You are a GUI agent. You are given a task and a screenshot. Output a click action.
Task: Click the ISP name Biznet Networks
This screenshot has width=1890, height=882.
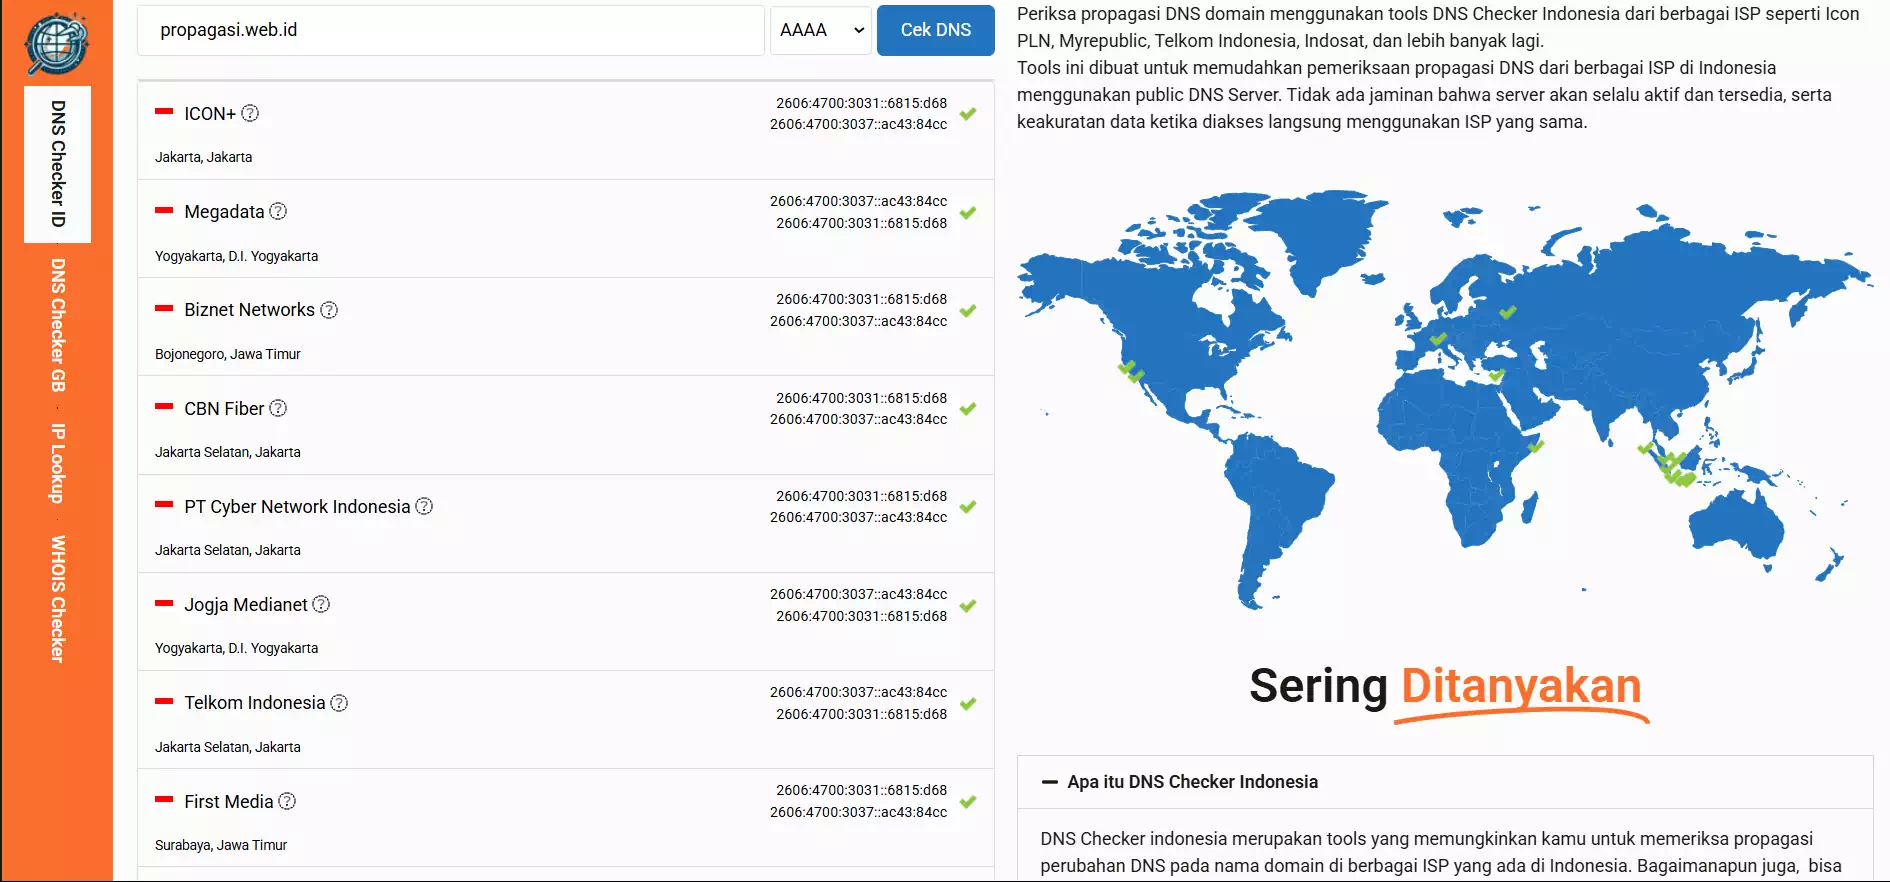(249, 310)
